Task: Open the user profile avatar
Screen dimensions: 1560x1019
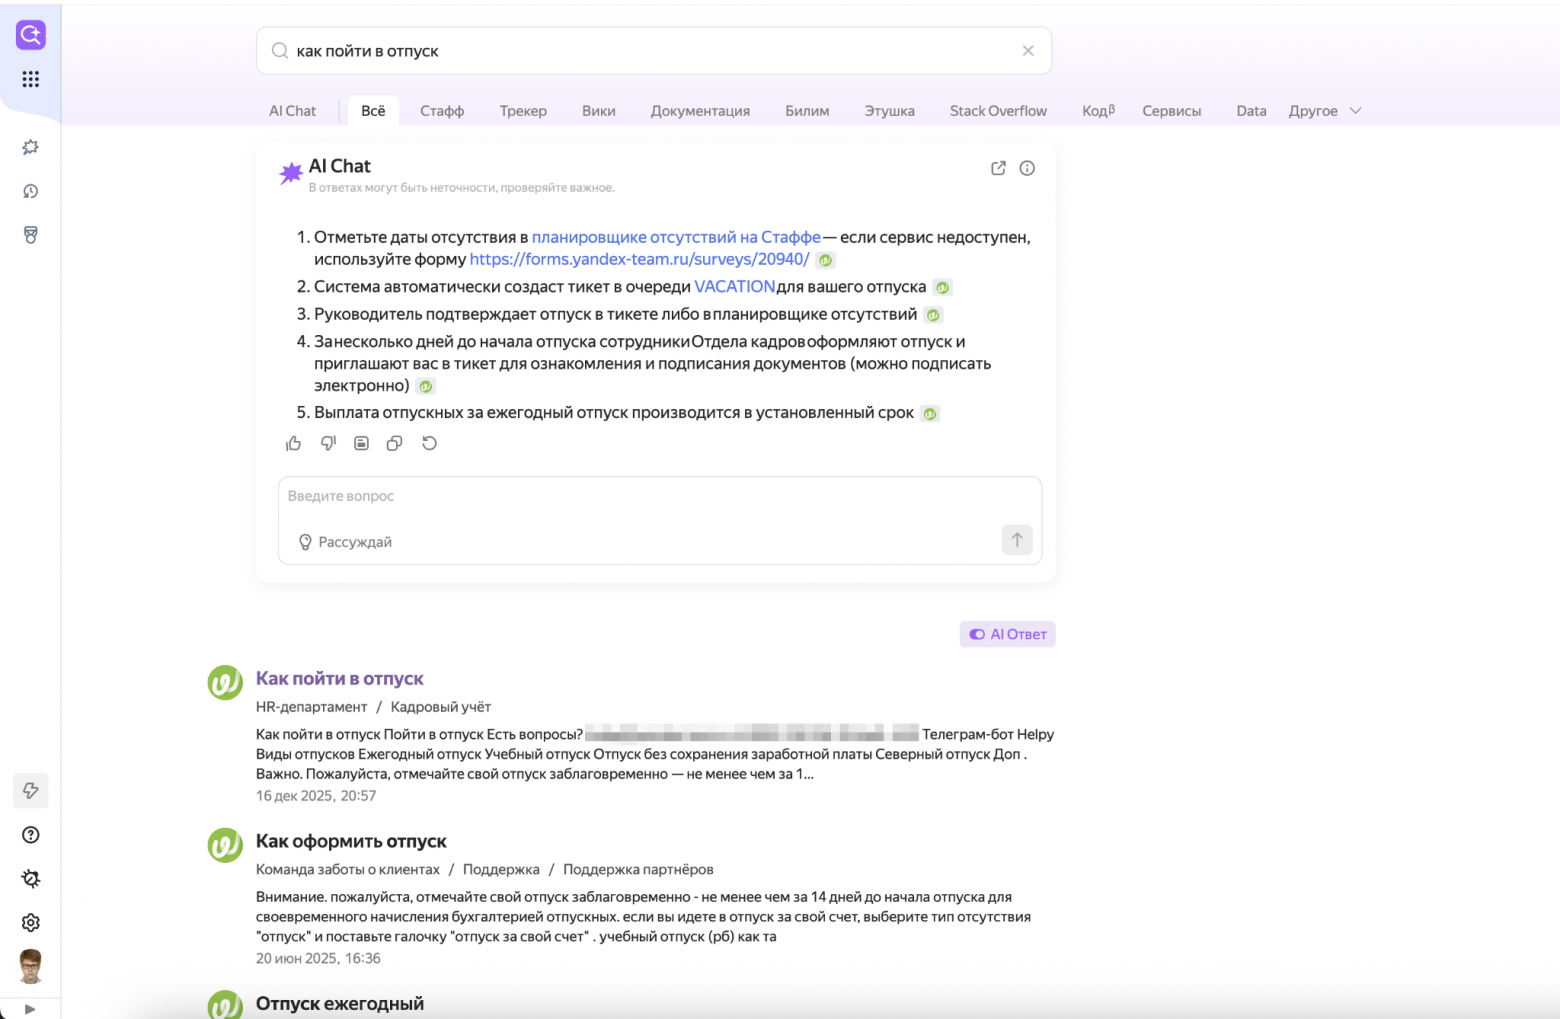Action: tap(31, 966)
